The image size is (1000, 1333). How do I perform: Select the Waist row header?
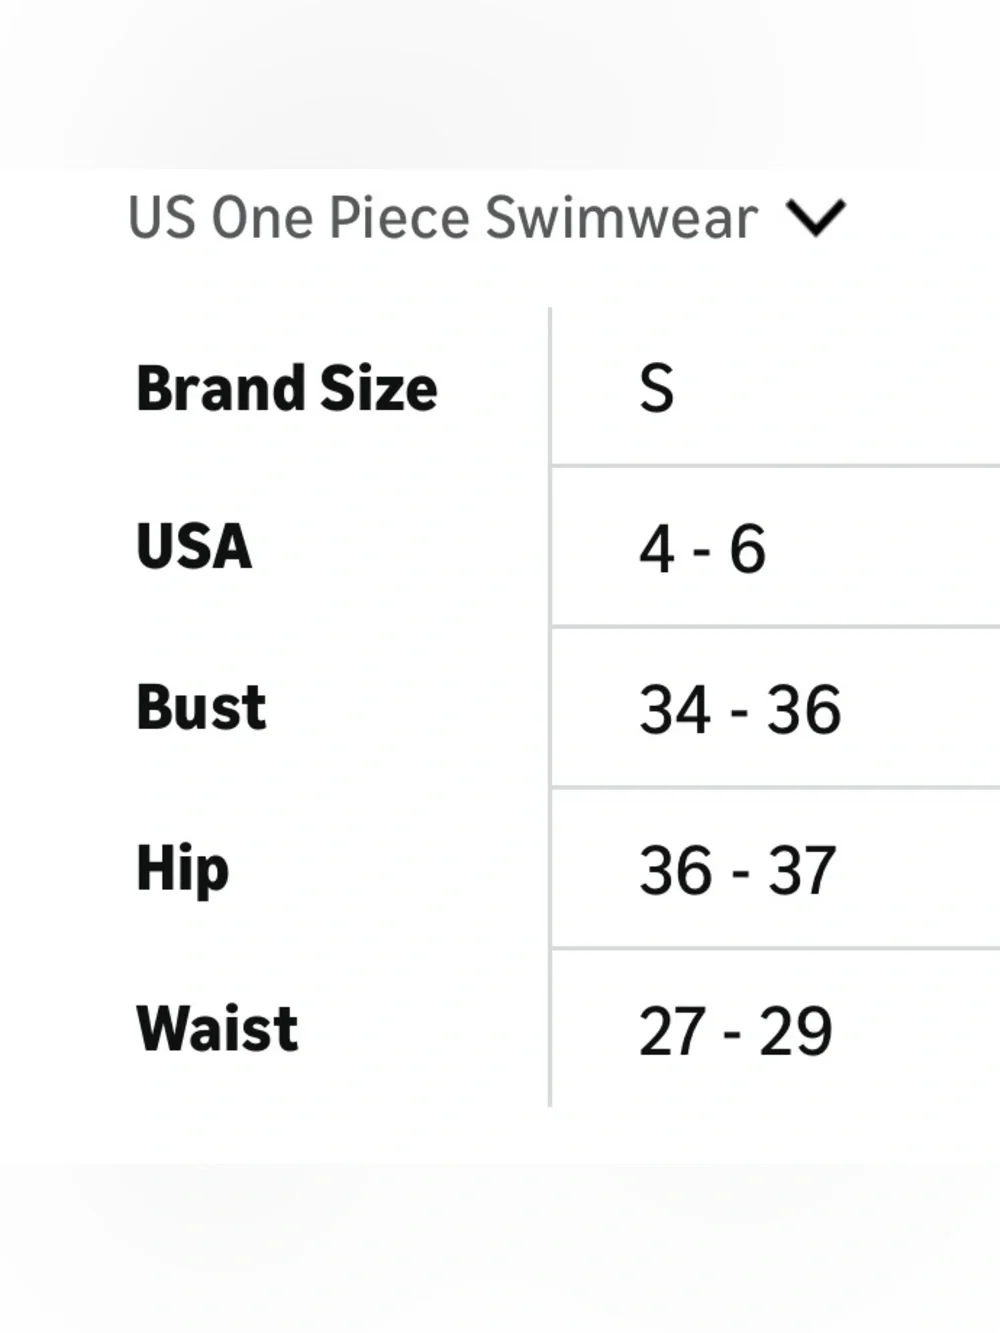(x=217, y=1029)
